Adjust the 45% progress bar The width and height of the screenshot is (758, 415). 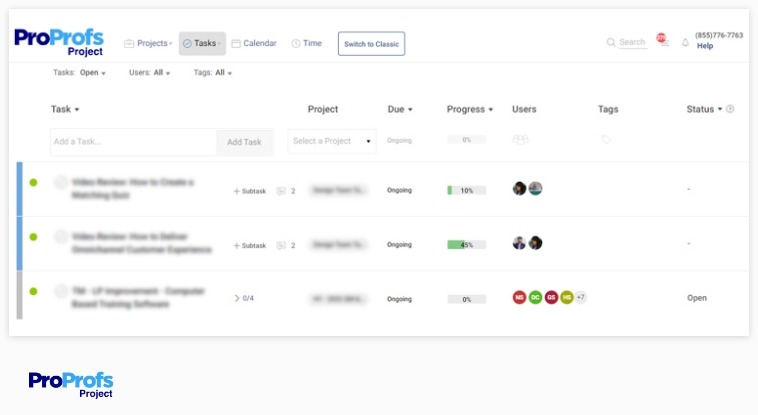[x=466, y=245]
